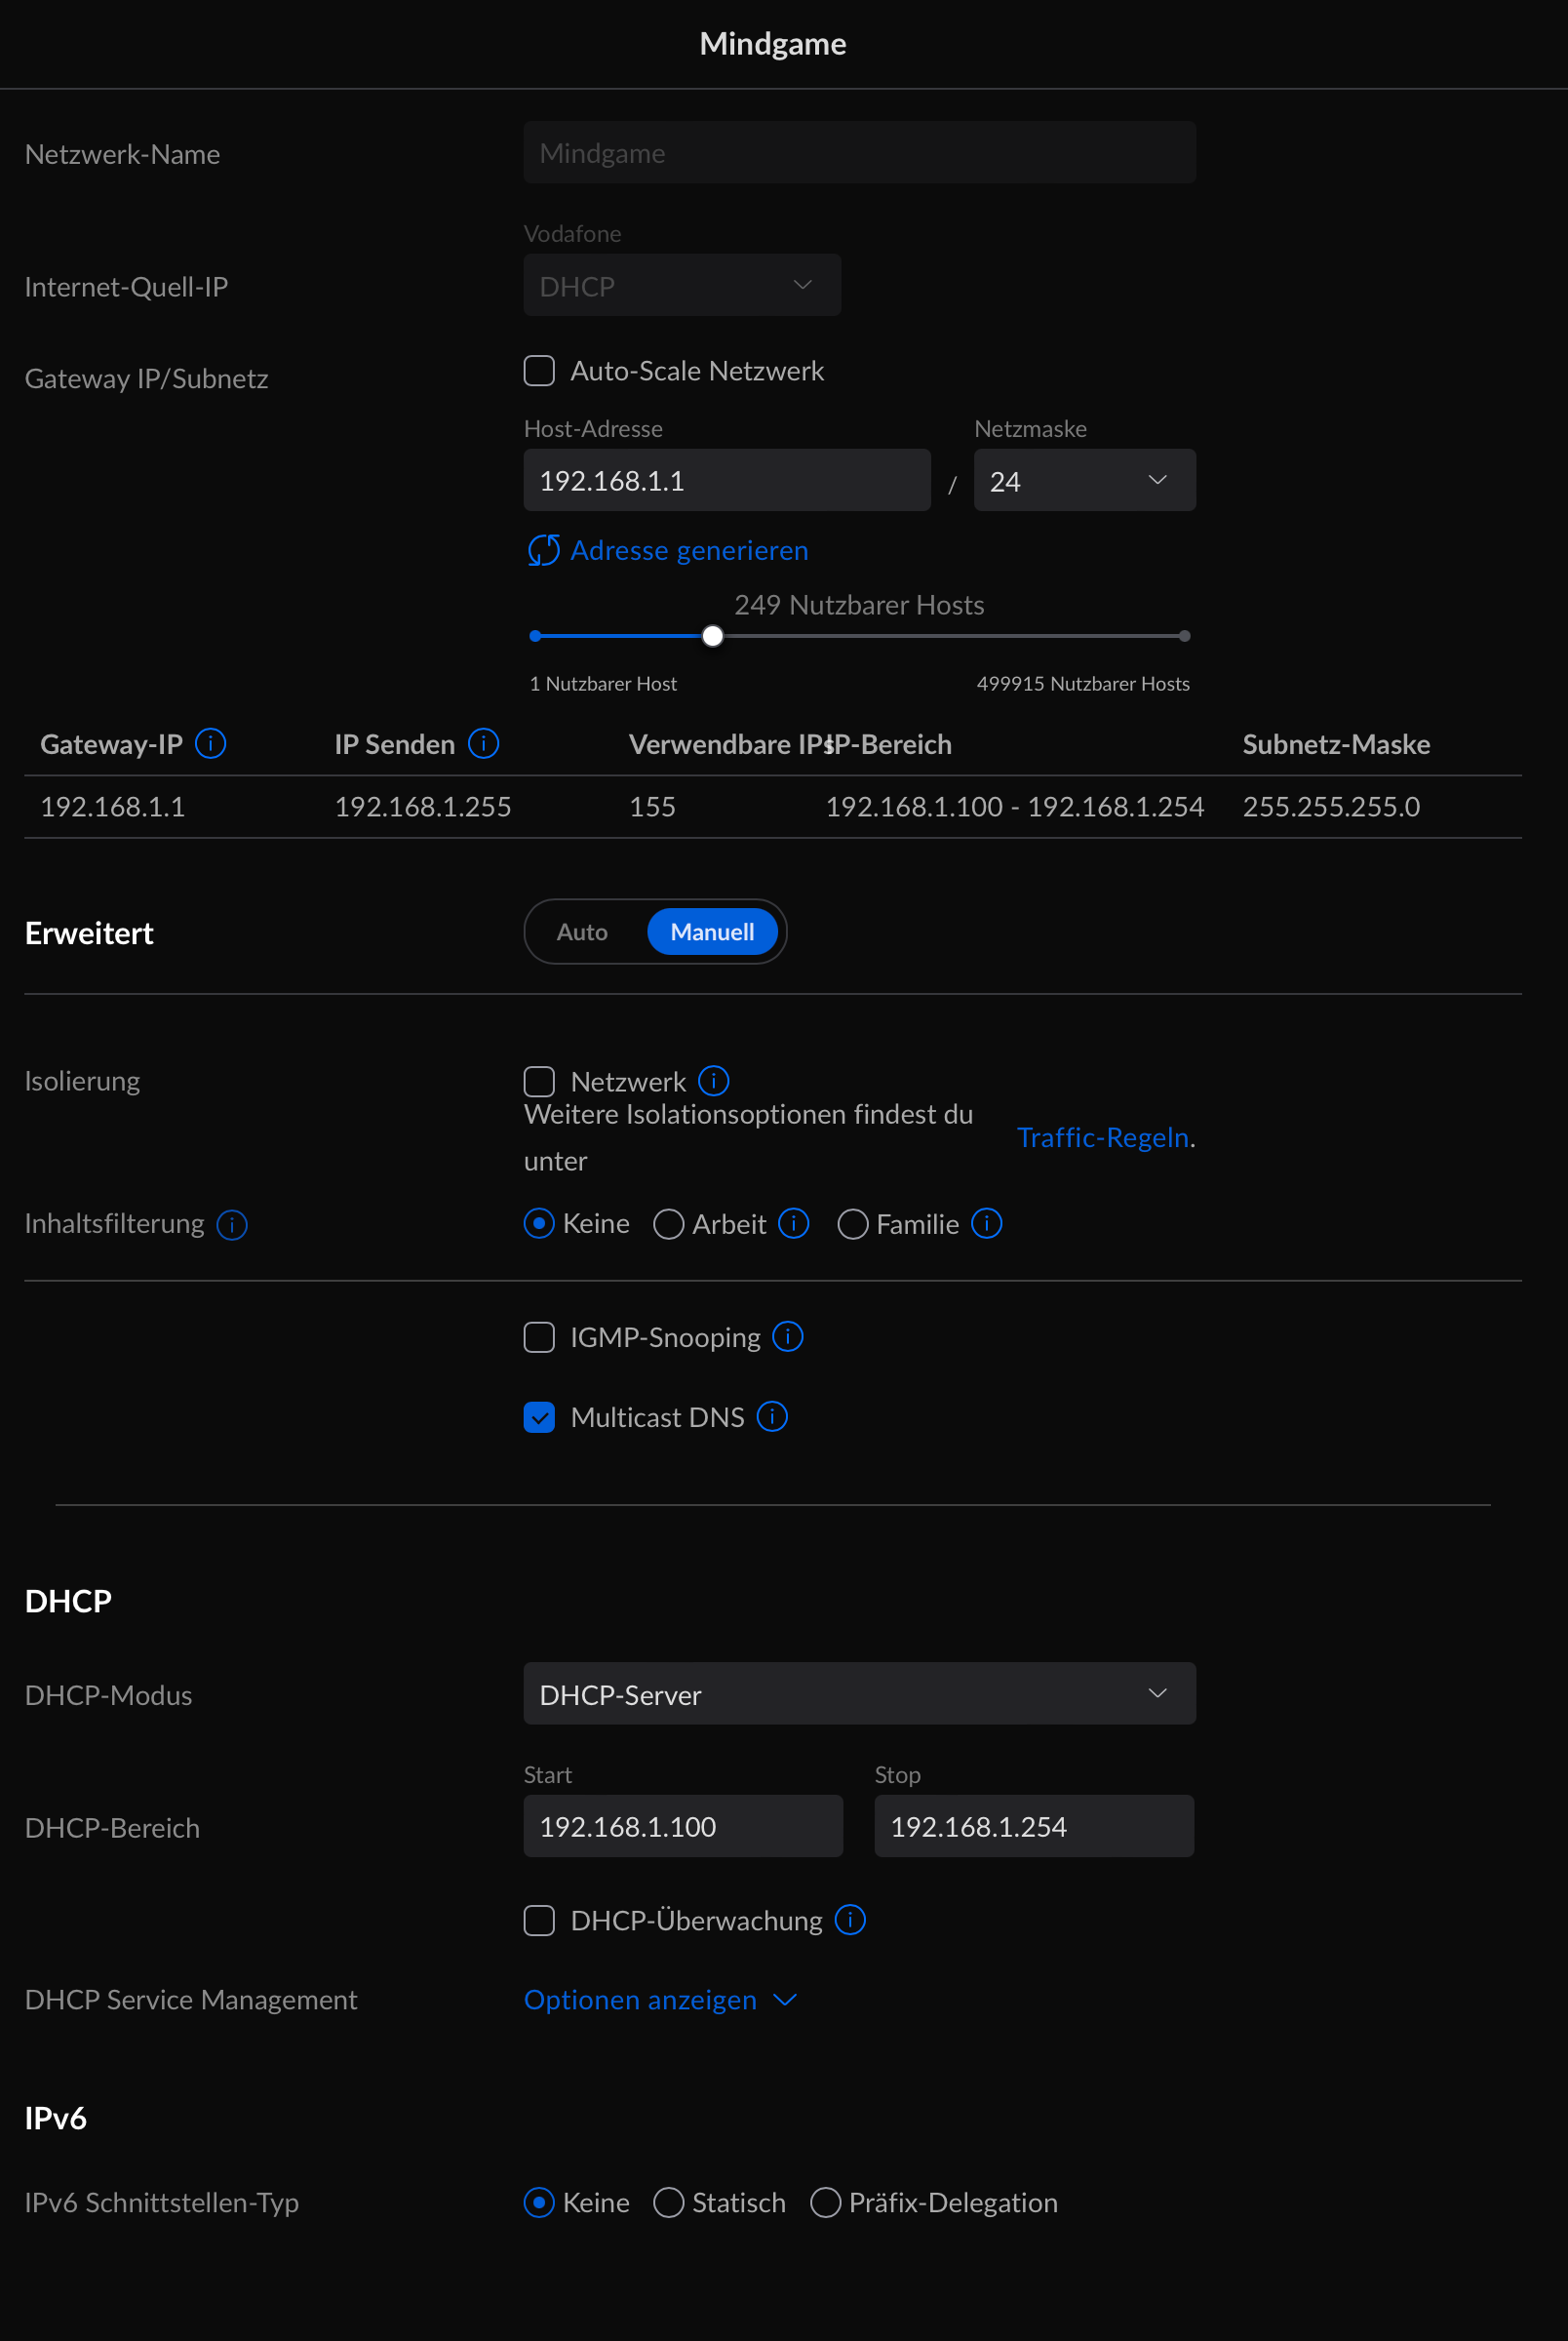Open the Netzmaske dropdown showing 24
This screenshot has width=1568, height=2341.
tap(1084, 481)
